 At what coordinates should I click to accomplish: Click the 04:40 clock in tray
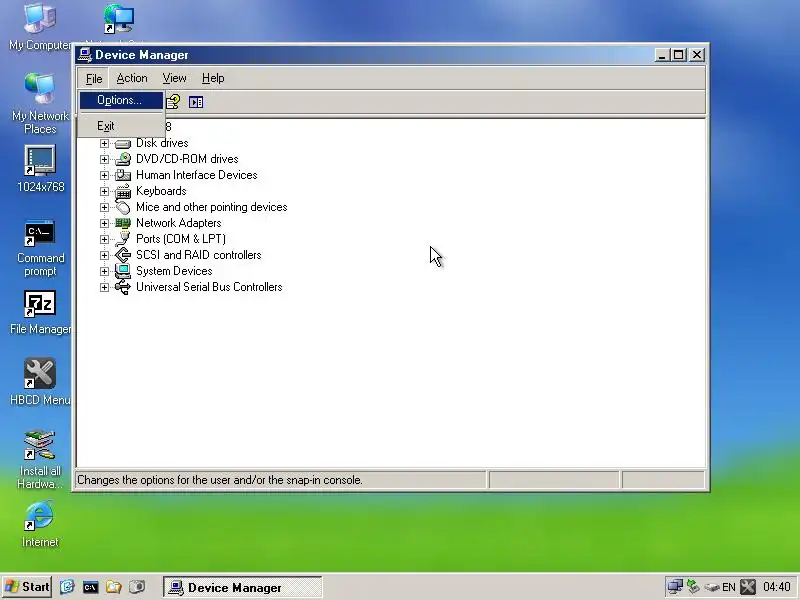pos(777,587)
